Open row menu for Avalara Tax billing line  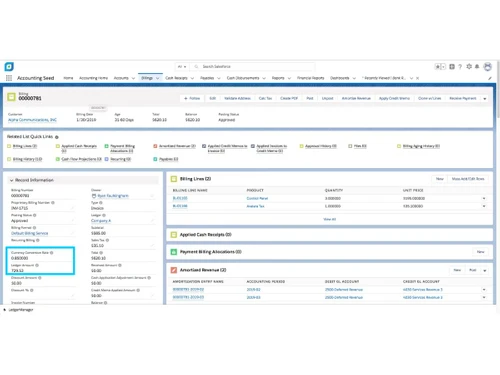(484, 206)
